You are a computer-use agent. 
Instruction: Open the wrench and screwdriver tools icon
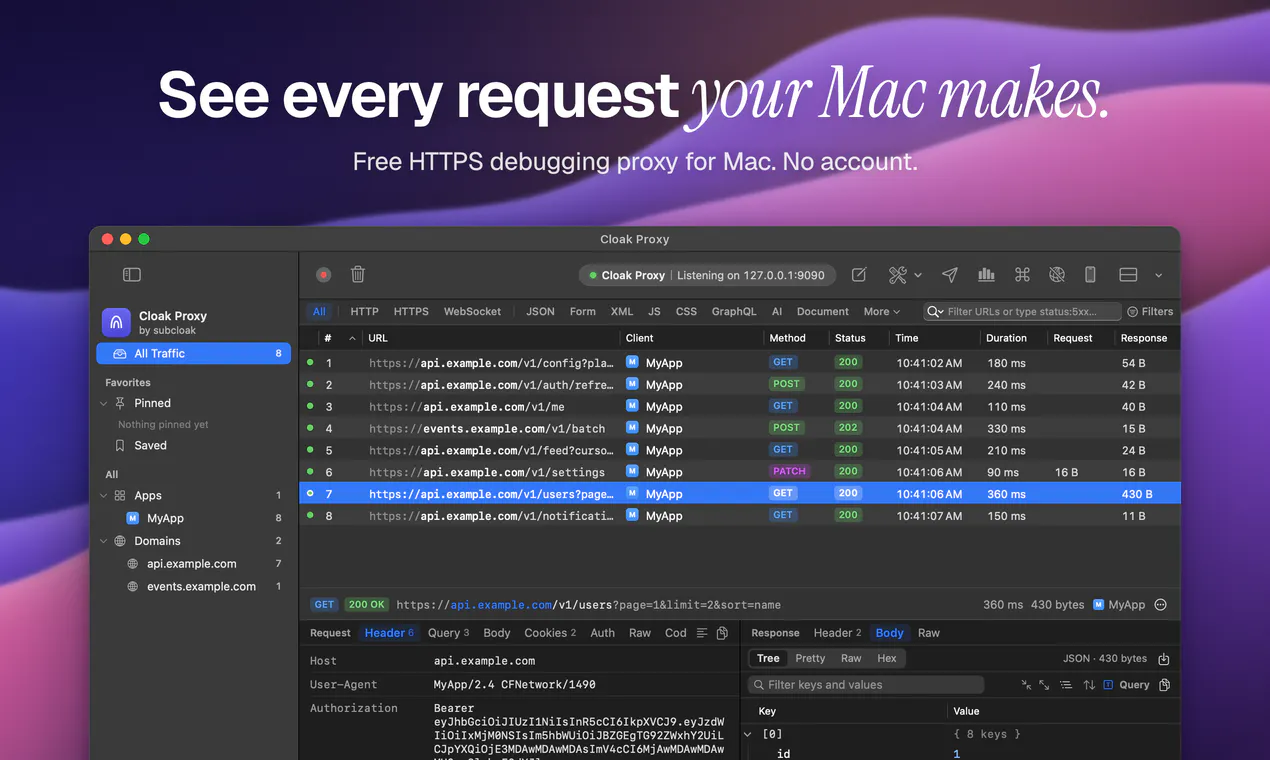(897, 275)
